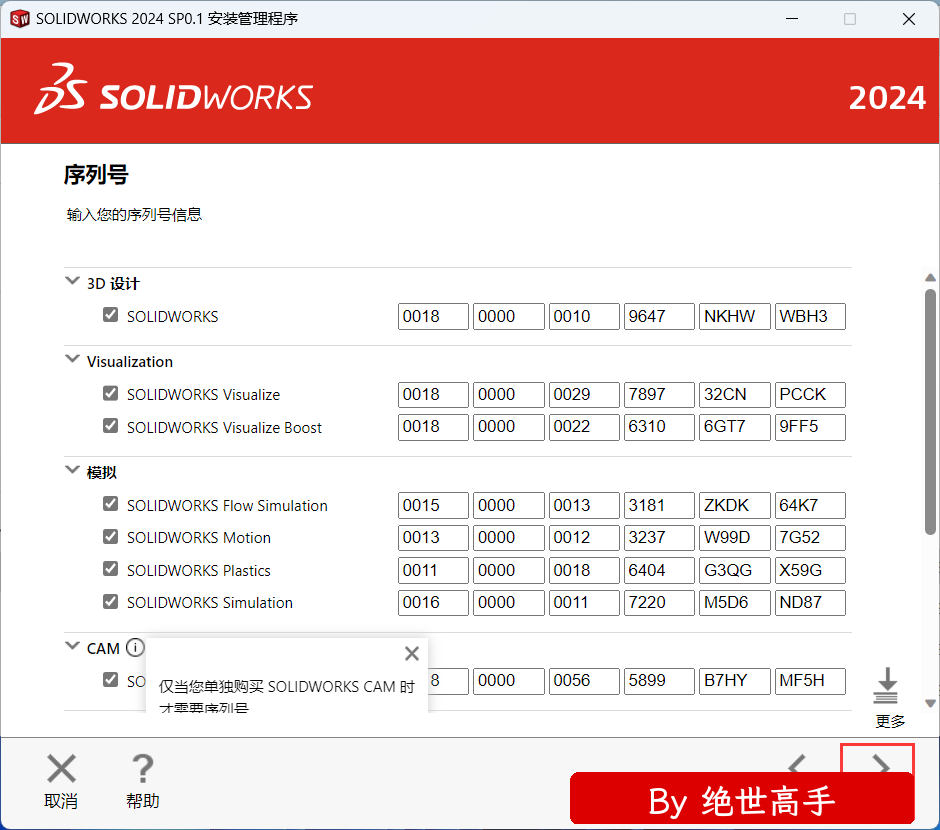This screenshot has height=830, width=940.
Task: Click Visualize serial field PCCK
Action: [x=810, y=395]
